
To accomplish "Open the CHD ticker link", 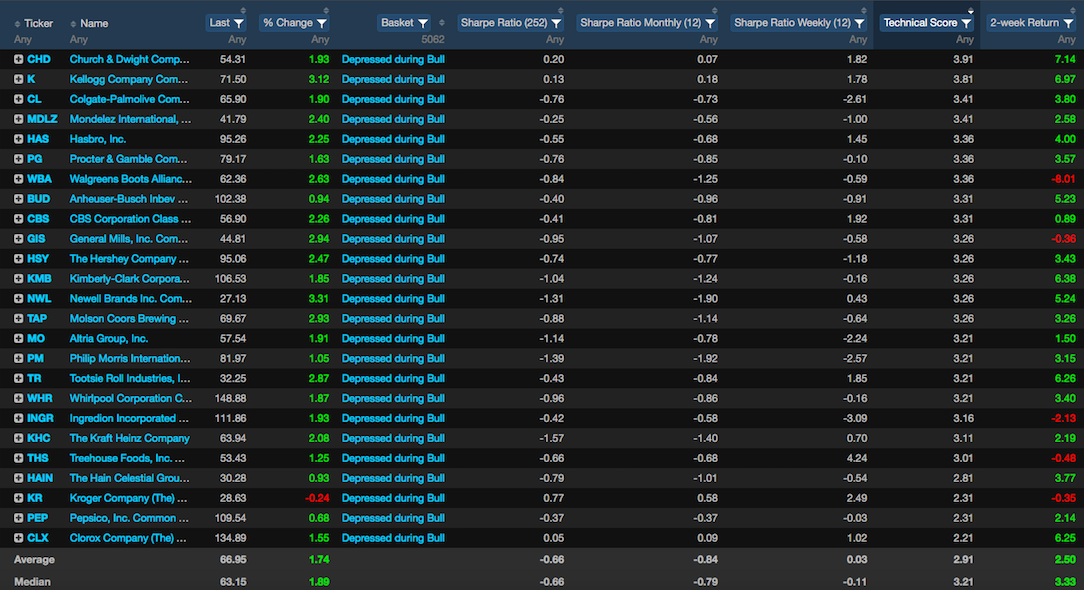I will tap(39, 59).
